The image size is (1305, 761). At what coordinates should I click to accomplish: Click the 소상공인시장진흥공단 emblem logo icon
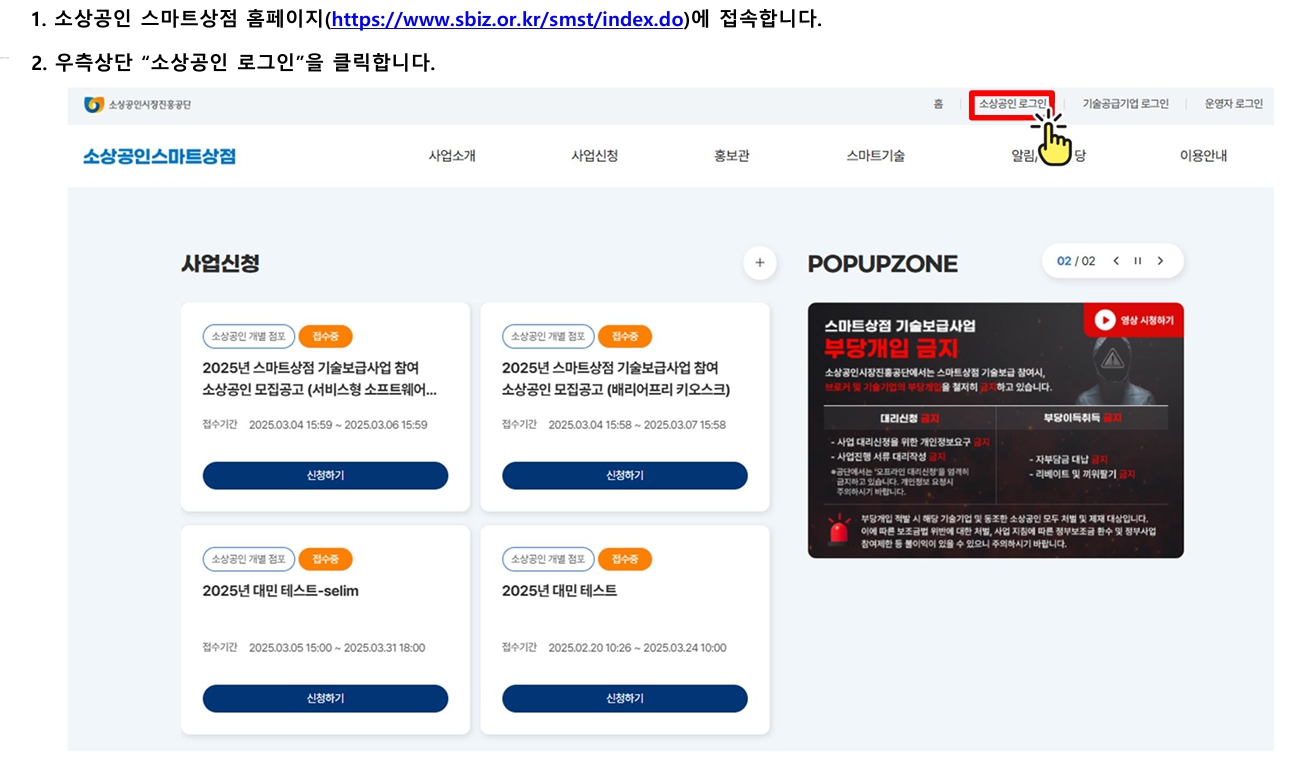[x=94, y=105]
